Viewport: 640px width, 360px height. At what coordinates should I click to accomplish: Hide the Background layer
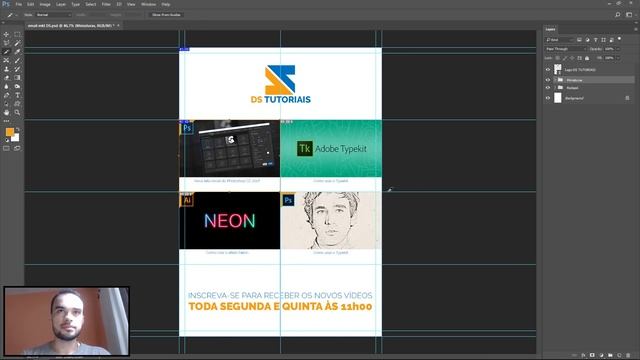pos(548,98)
